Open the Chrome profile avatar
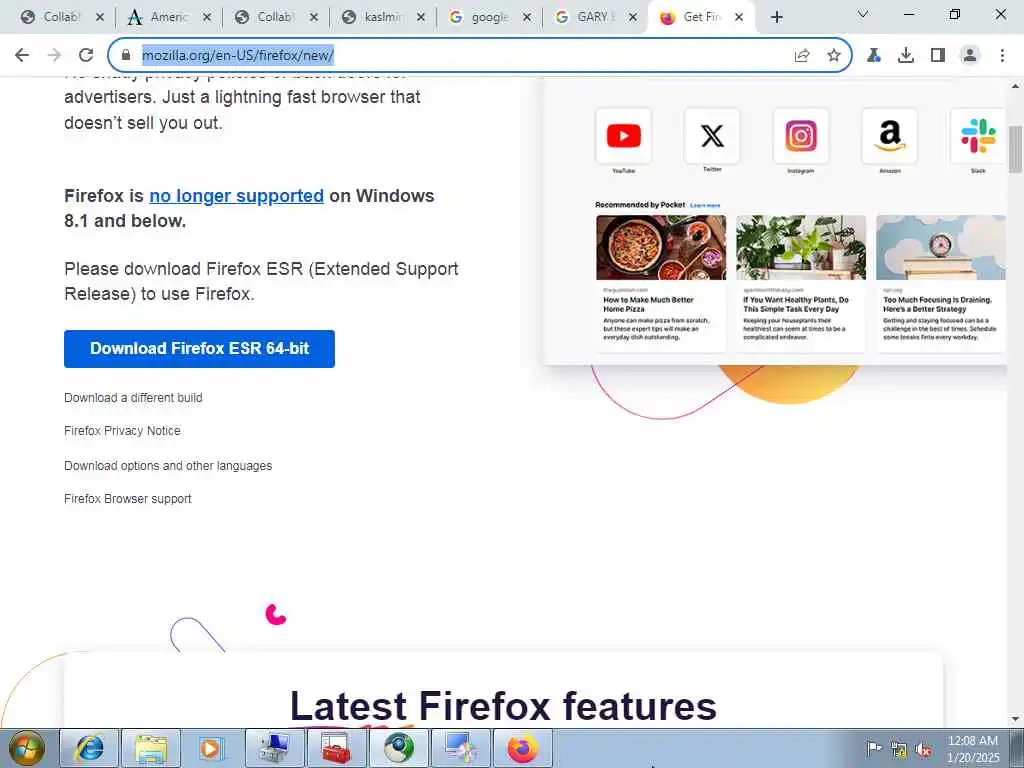 tap(970, 55)
